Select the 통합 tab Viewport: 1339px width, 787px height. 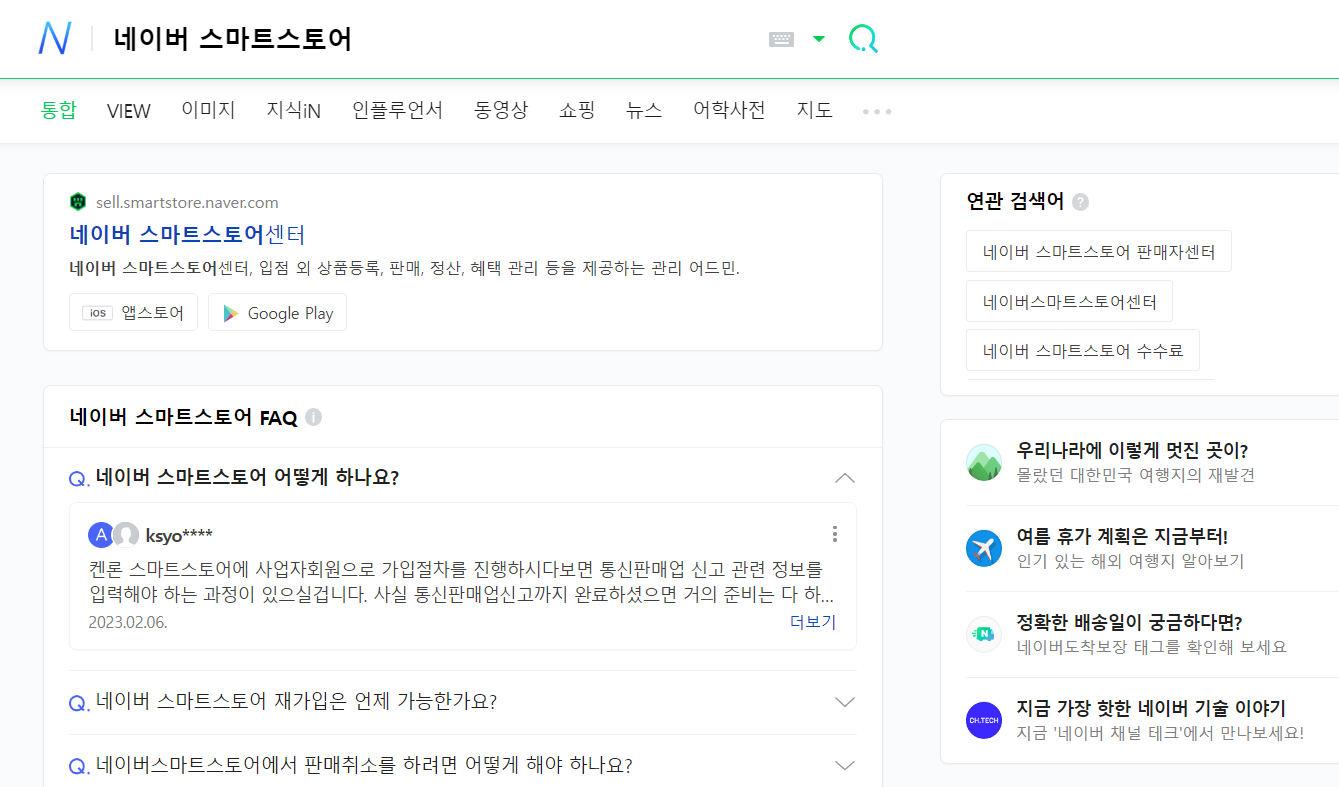pyautogui.click(x=58, y=110)
